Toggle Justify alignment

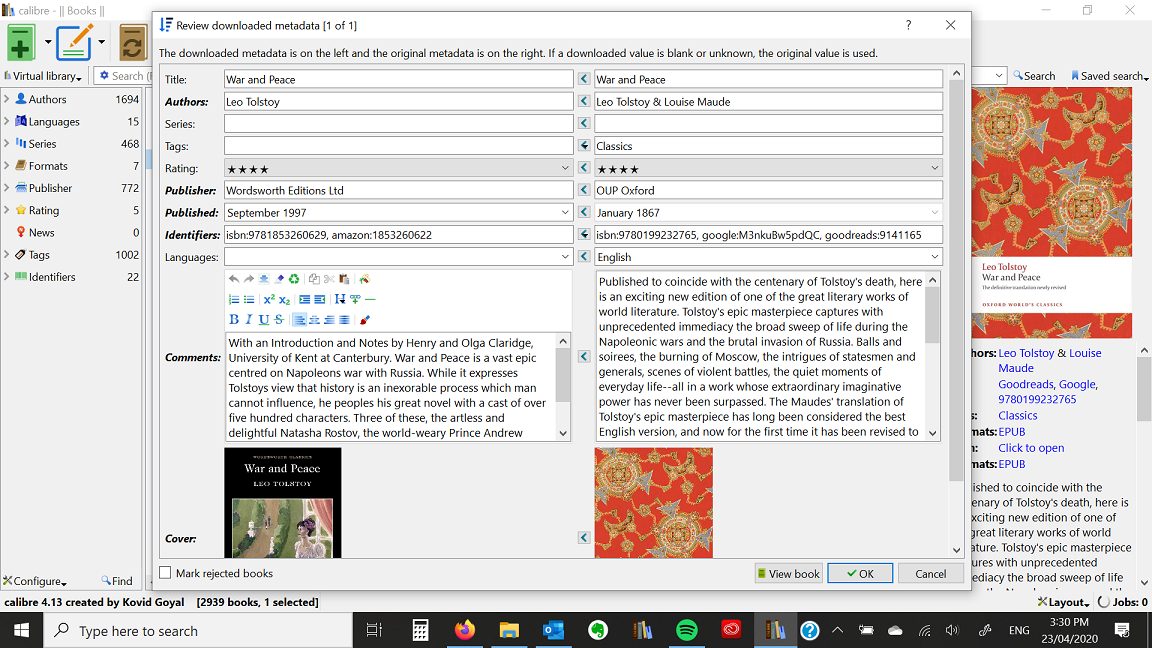tap(344, 320)
